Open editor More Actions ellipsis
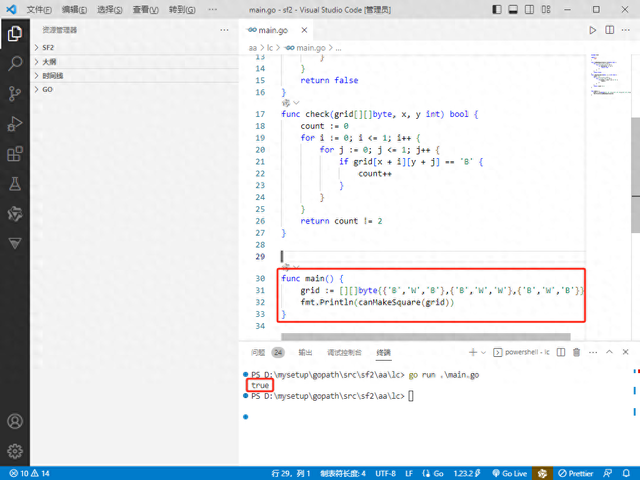The image size is (640, 480). pyautogui.click(x=625, y=30)
